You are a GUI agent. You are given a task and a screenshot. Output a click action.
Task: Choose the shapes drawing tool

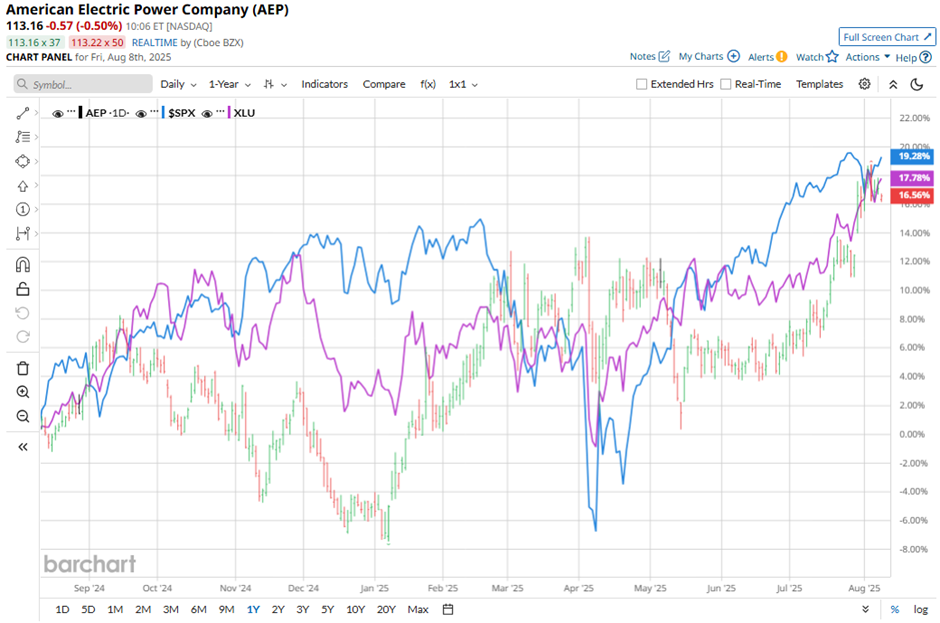click(23, 161)
